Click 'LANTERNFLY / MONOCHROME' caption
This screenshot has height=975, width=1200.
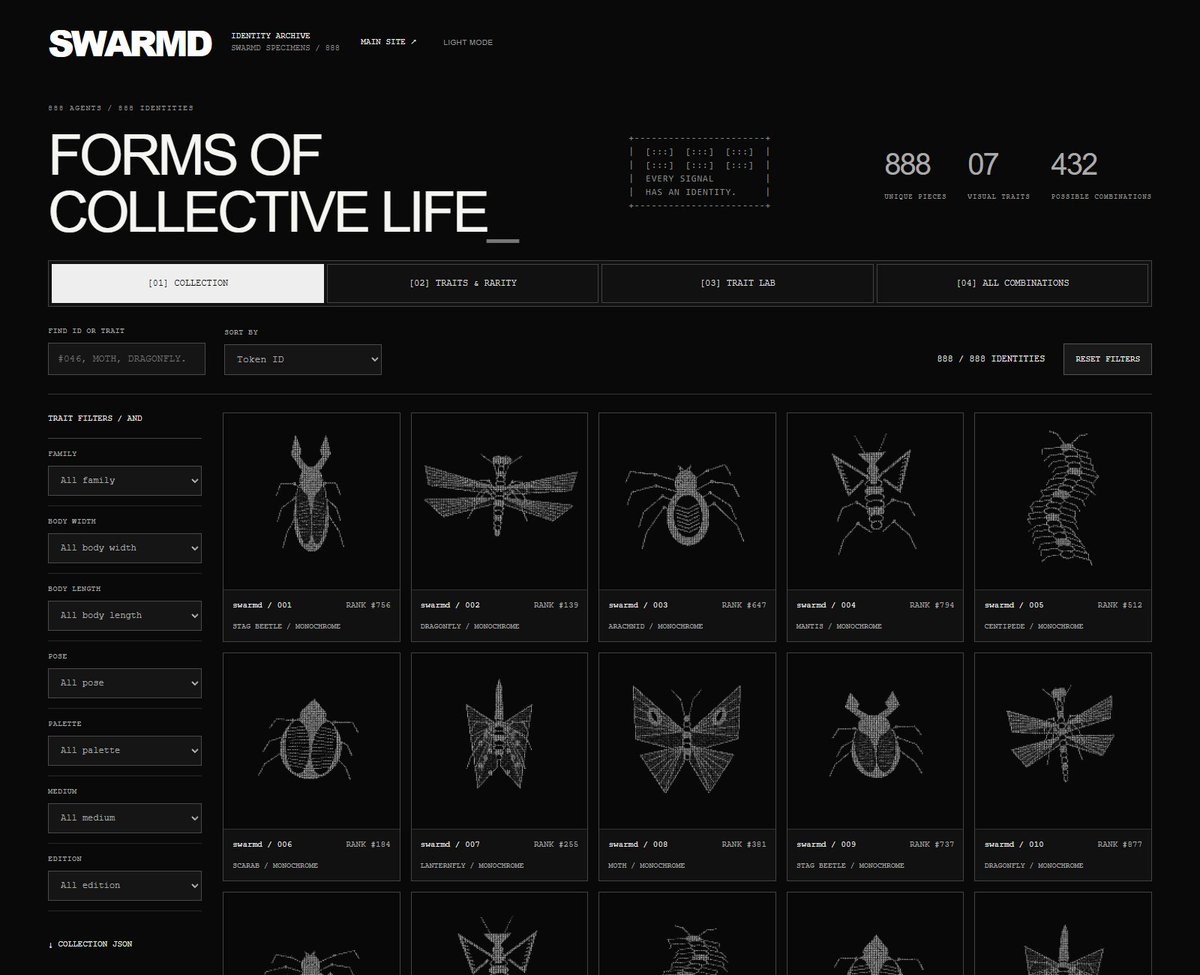pyautogui.click(x=470, y=865)
